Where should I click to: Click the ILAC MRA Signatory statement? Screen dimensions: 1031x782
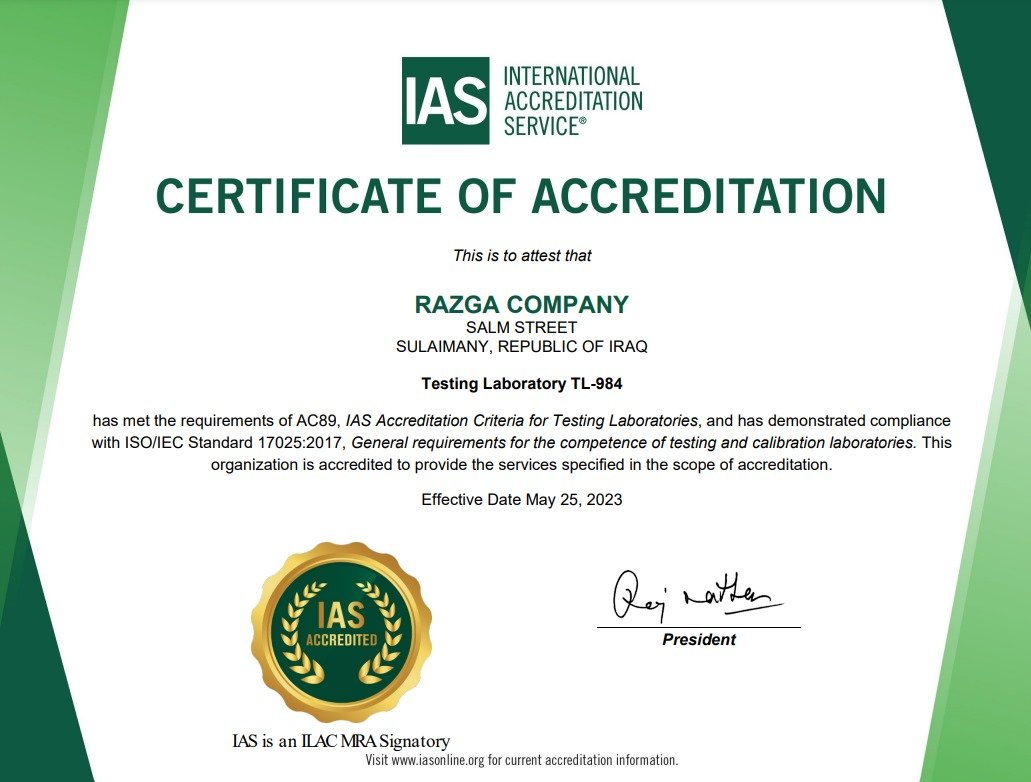[x=340, y=741]
